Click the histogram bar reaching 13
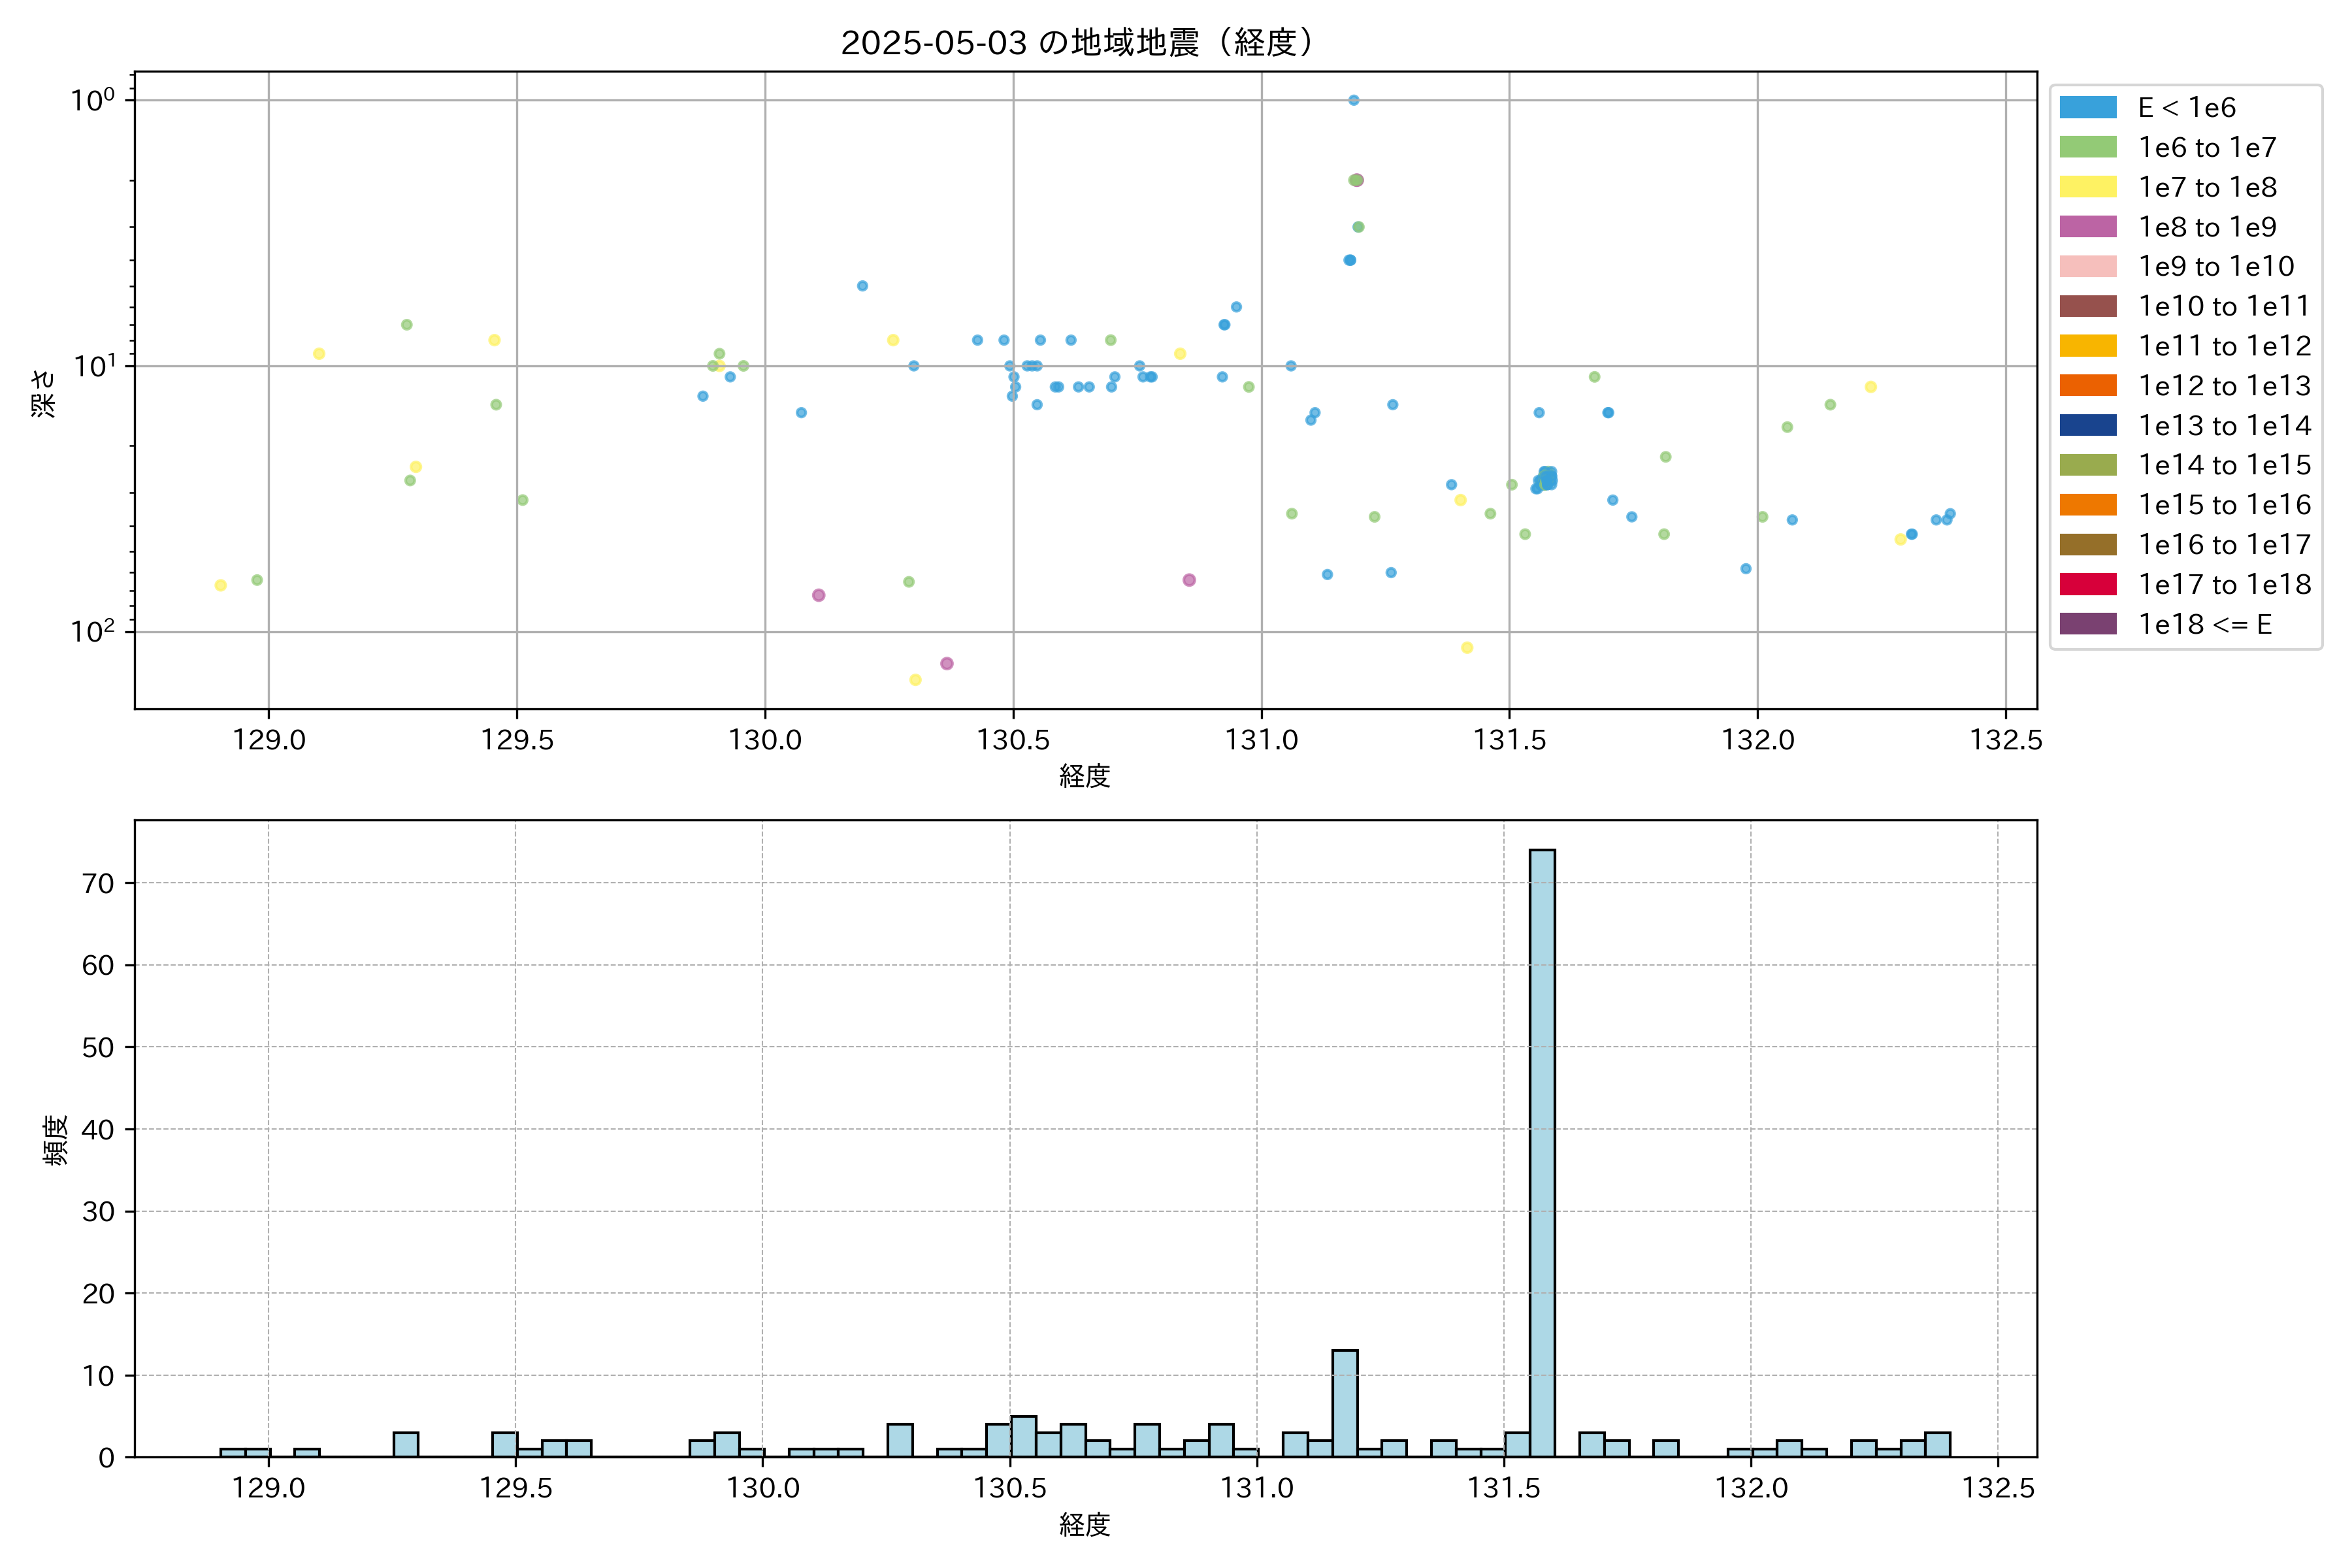The image size is (2352, 1568). tap(1344, 1403)
